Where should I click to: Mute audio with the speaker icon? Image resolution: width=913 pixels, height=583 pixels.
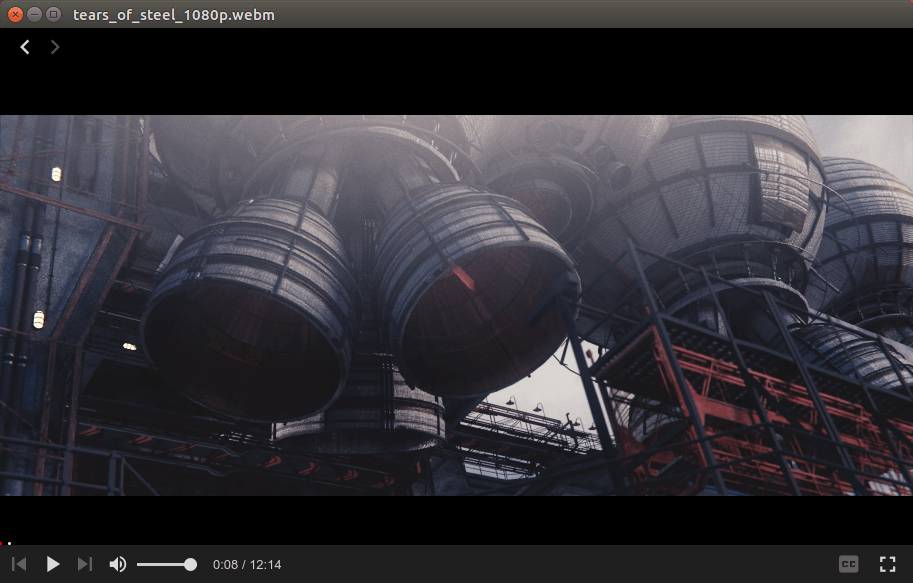pyautogui.click(x=118, y=565)
